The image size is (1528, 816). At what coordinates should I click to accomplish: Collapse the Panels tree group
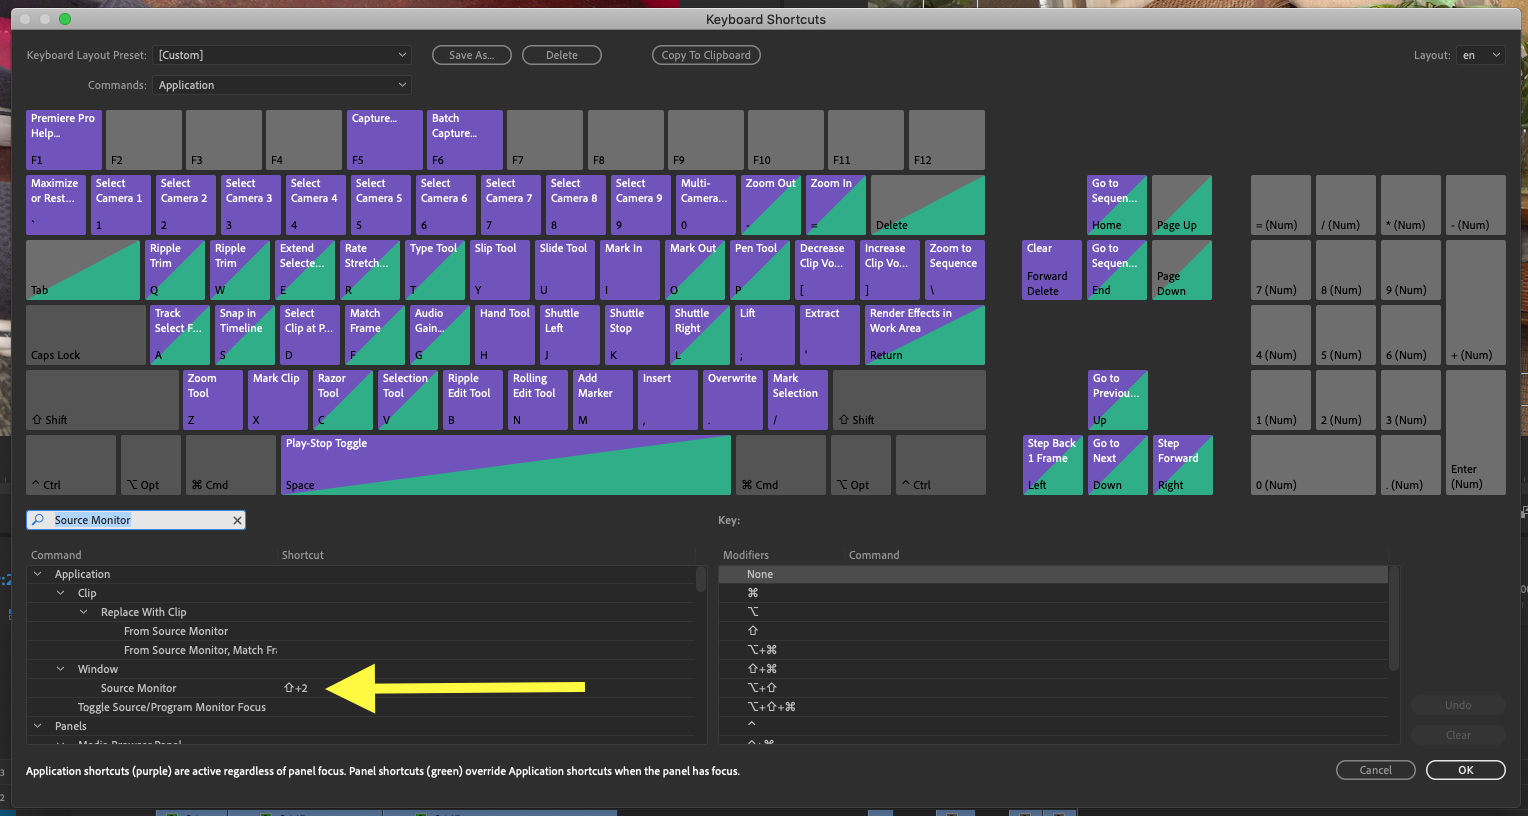[38, 726]
